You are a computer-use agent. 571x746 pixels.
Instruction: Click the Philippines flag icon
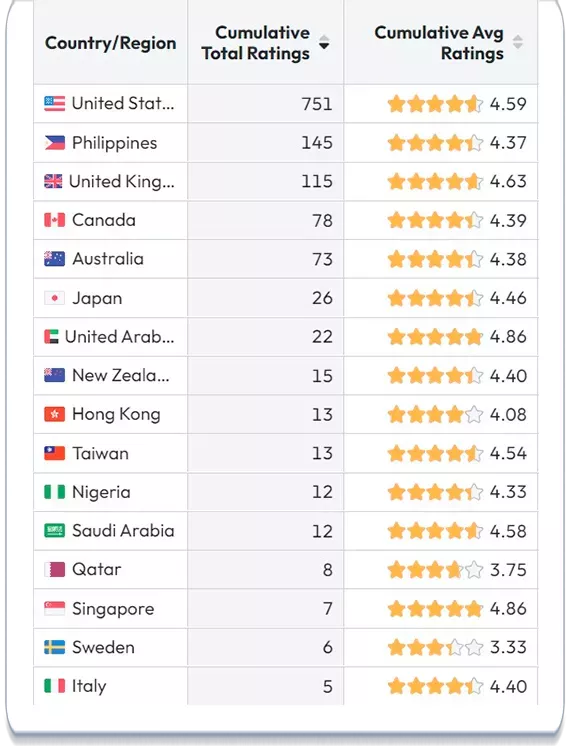pos(54,143)
